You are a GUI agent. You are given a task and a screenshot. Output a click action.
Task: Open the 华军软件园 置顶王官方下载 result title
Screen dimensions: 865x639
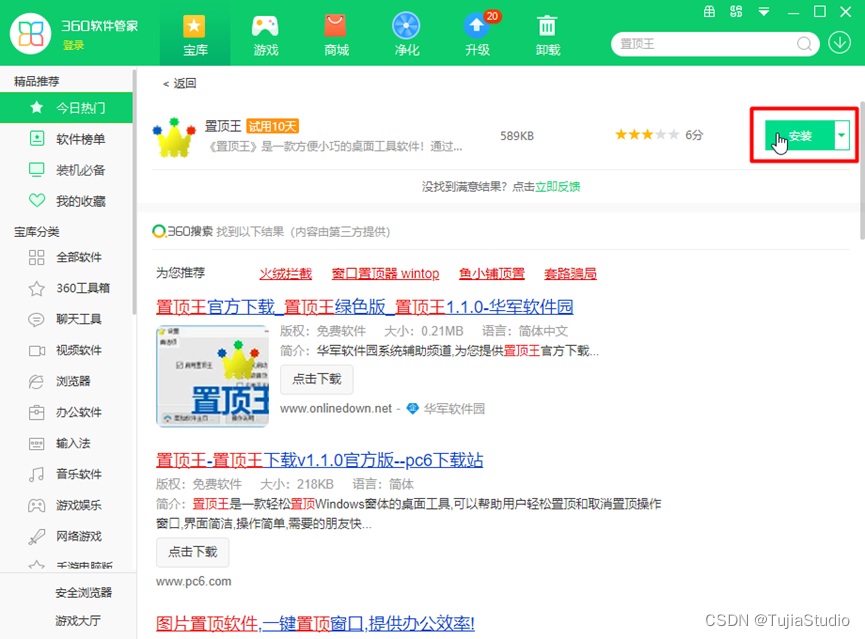[x=365, y=307]
